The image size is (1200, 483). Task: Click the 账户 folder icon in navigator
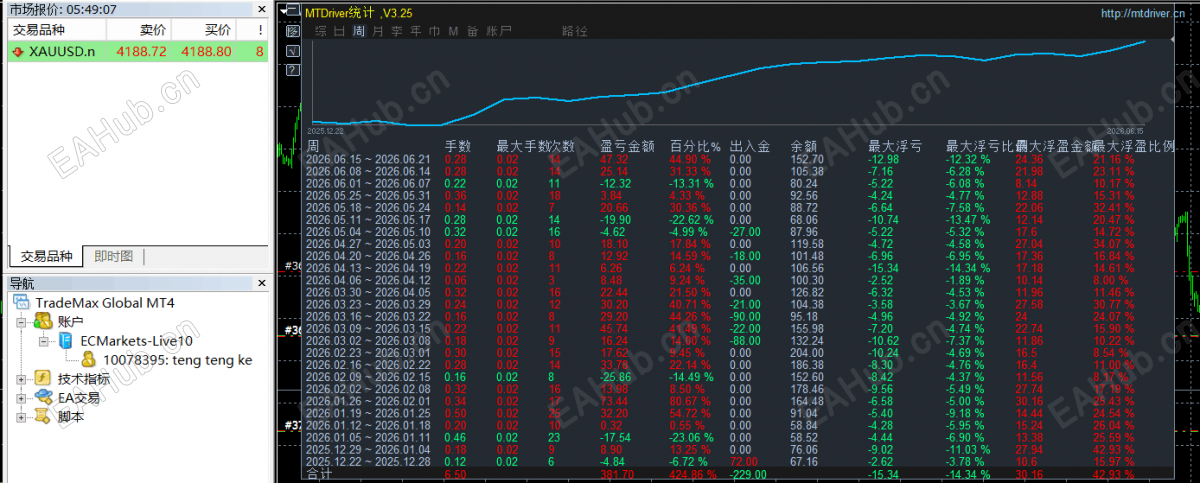43,321
